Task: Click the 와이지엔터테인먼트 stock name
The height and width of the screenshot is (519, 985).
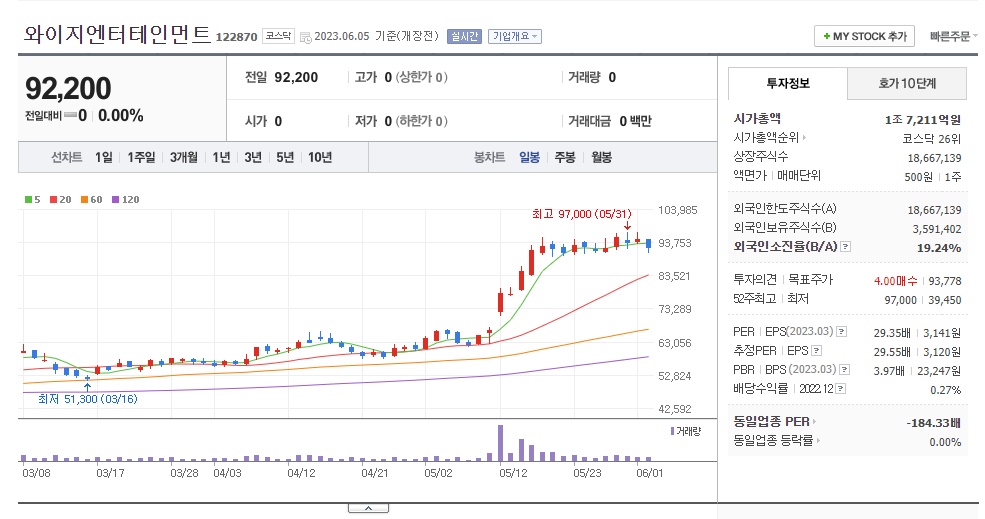Action: [117, 34]
